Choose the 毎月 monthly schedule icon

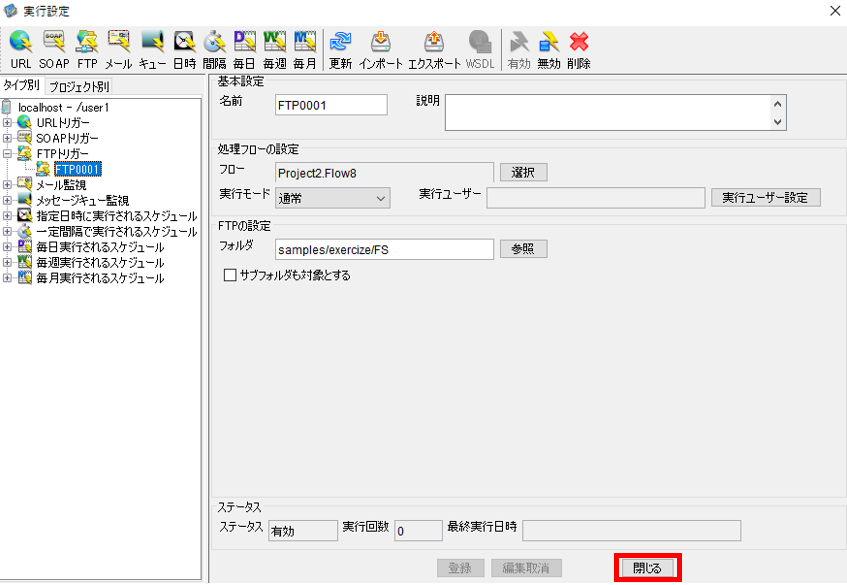[x=305, y=50]
